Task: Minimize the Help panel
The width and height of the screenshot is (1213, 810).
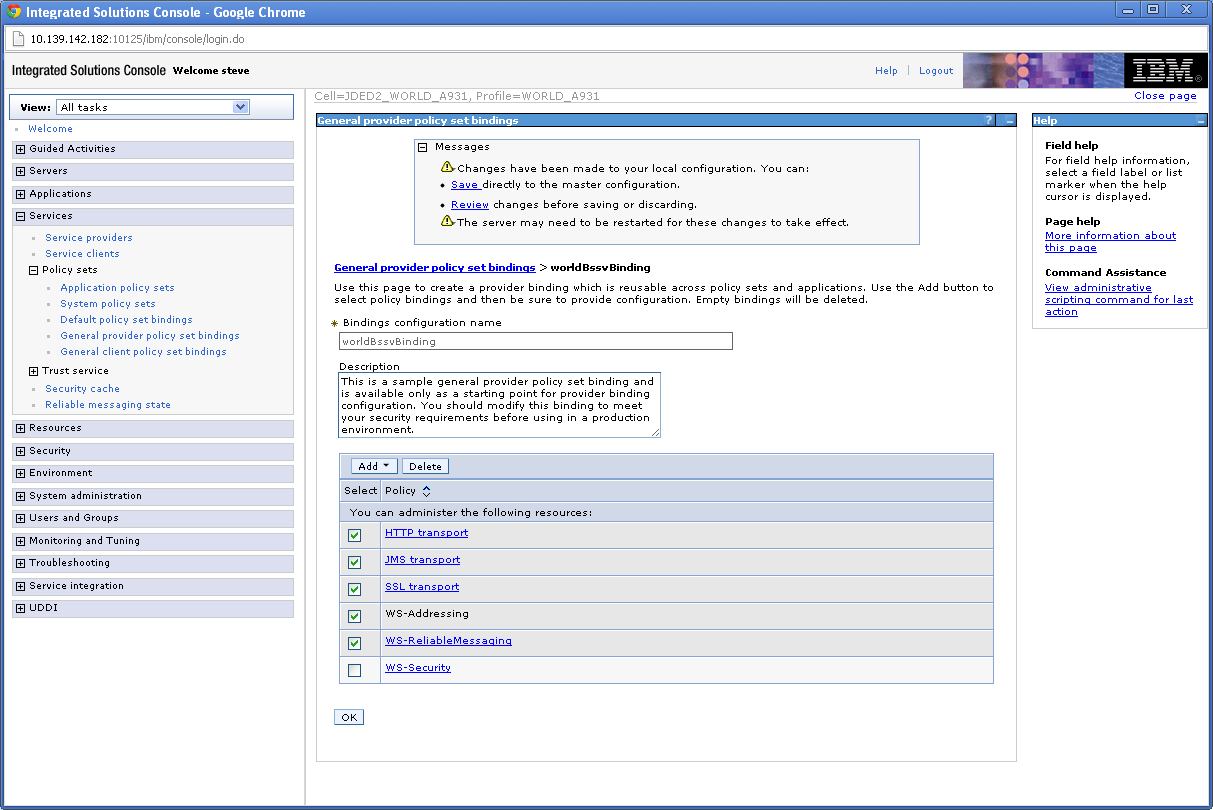Action: (x=1200, y=121)
